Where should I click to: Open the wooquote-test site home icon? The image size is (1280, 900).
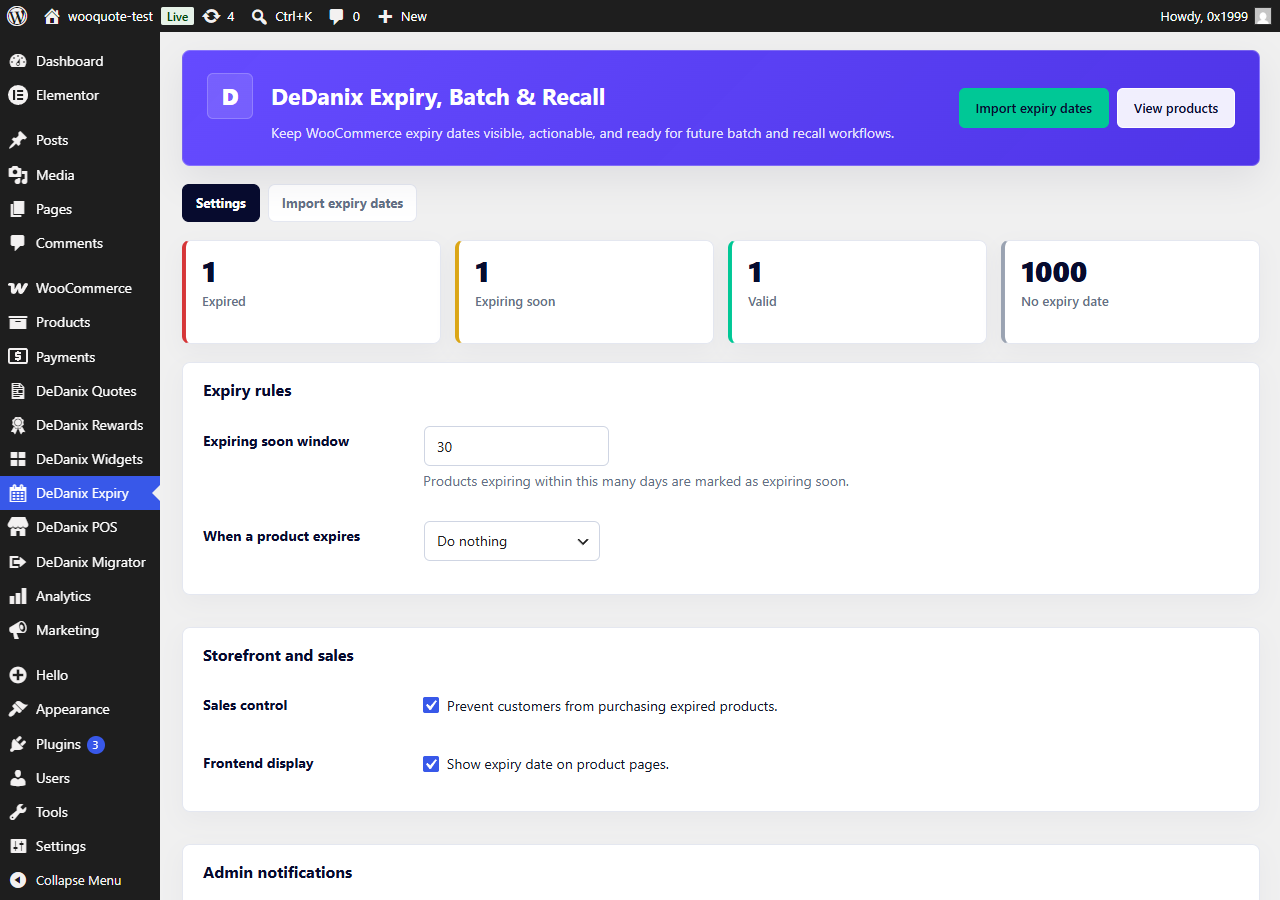[52, 16]
